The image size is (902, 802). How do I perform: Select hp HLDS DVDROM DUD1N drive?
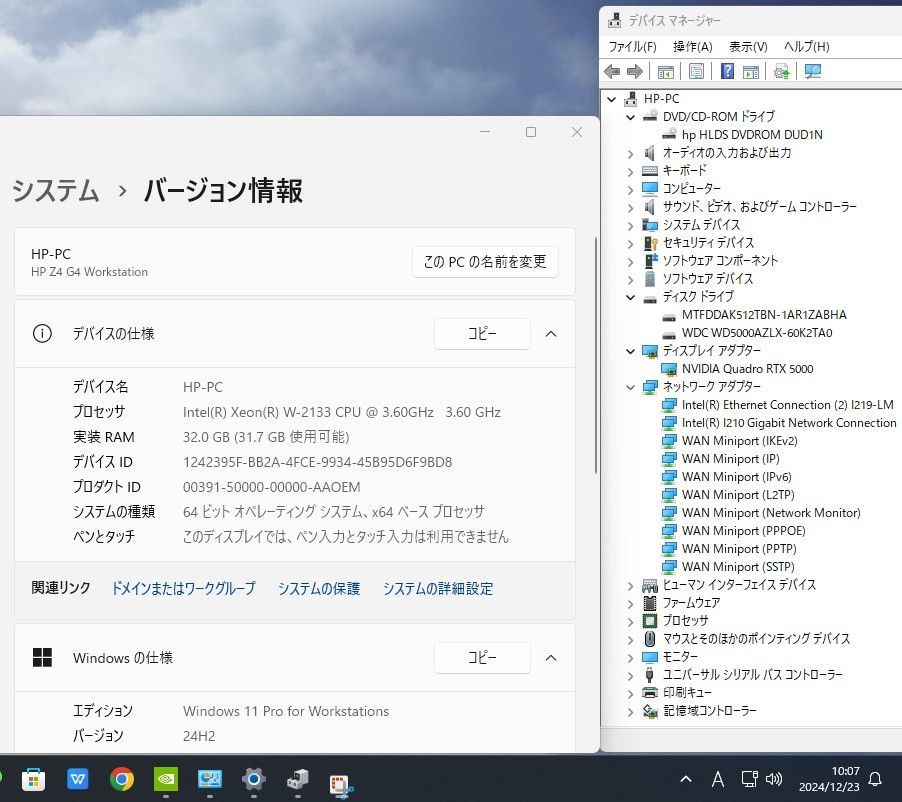(751, 135)
